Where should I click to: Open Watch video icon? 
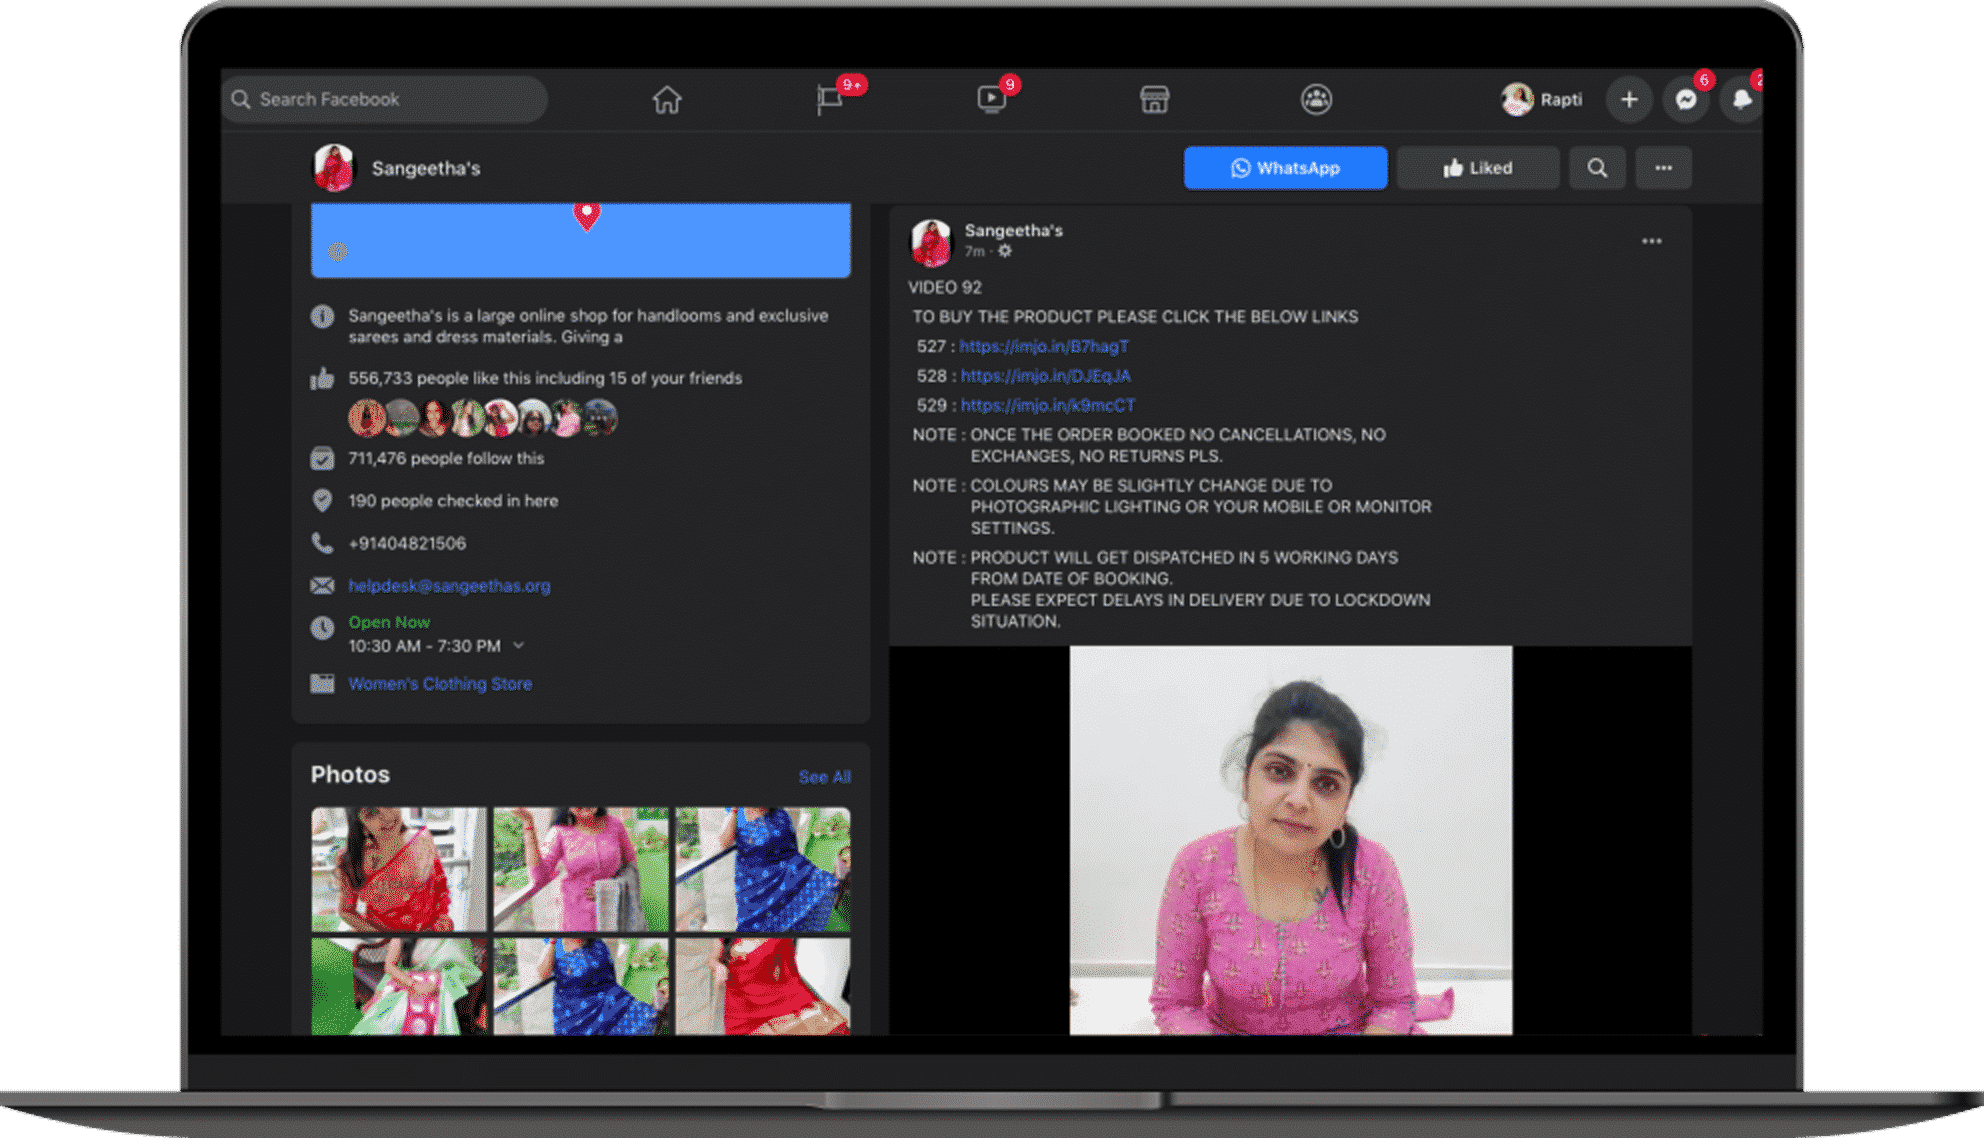tap(991, 99)
